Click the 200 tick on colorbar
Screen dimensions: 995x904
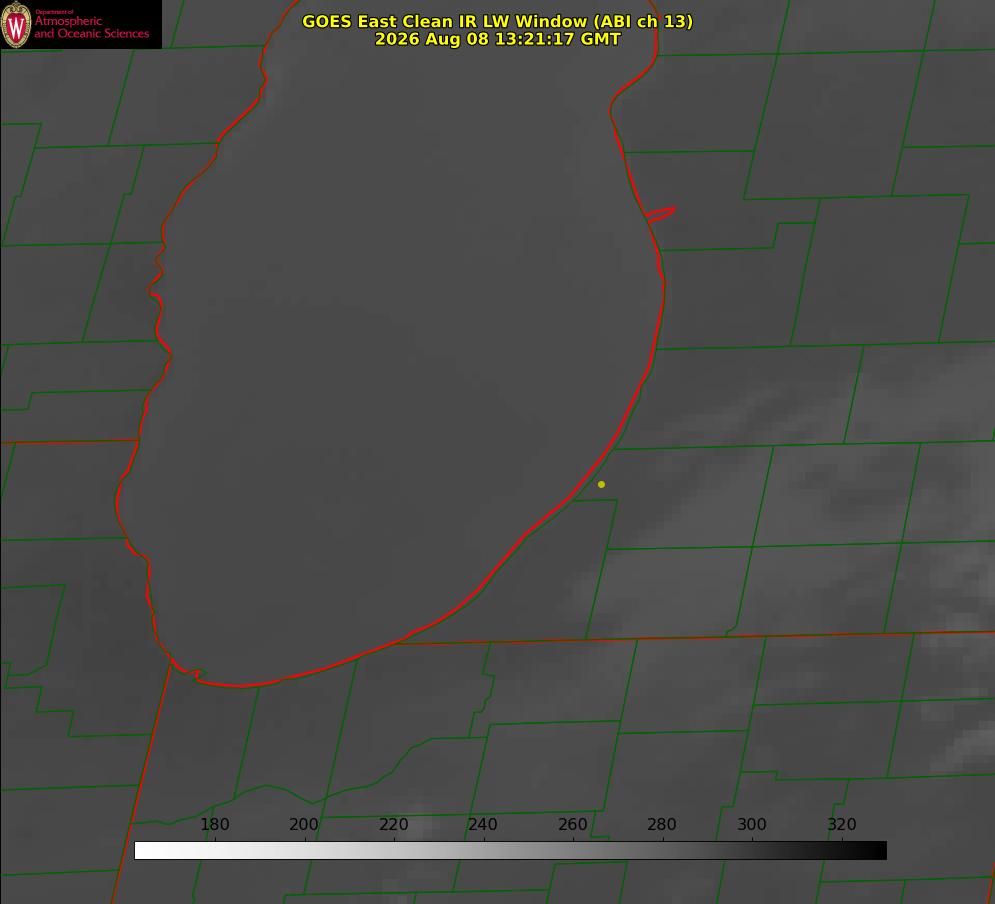[x=304, y=824]
